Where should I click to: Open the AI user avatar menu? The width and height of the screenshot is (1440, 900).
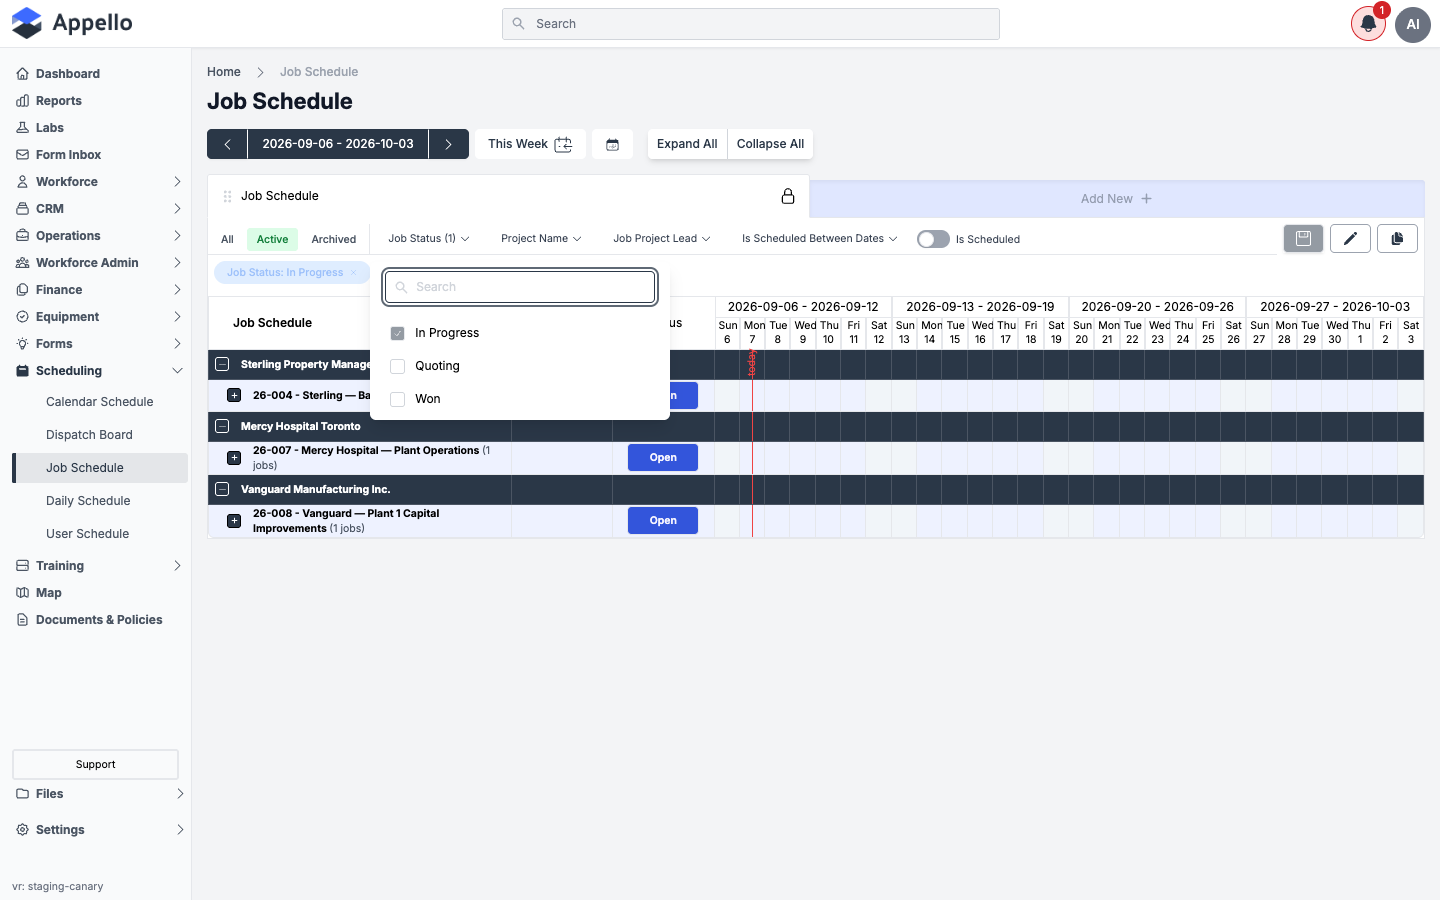point(1413,24)
